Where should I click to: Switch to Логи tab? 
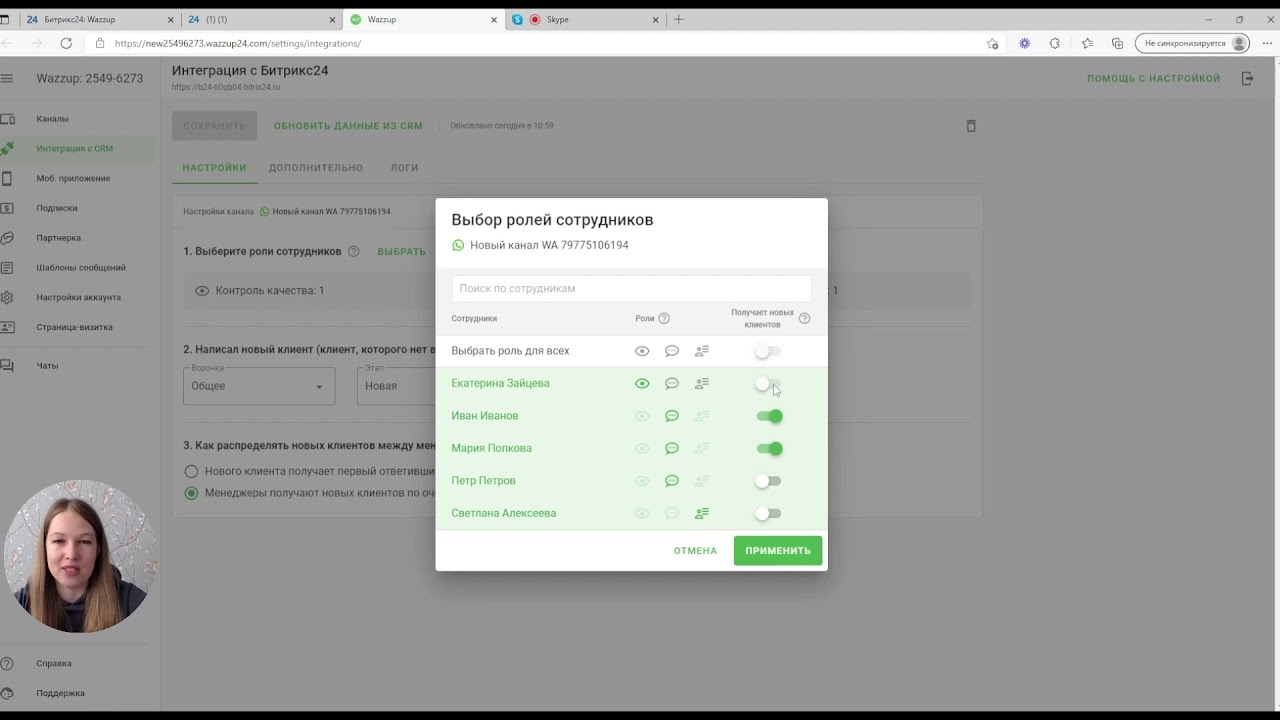point(404,168)
